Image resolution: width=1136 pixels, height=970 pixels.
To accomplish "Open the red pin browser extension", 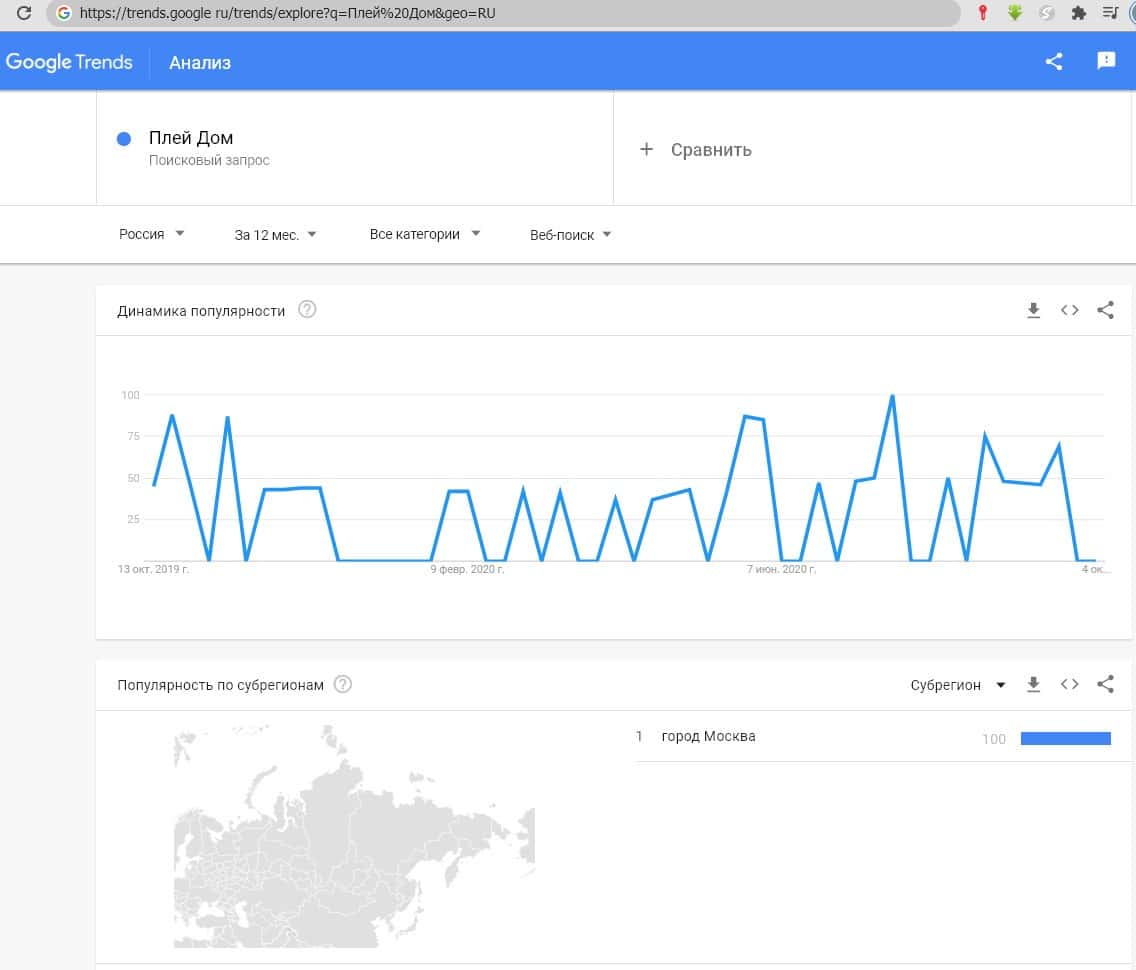I will tap(982, 13).
